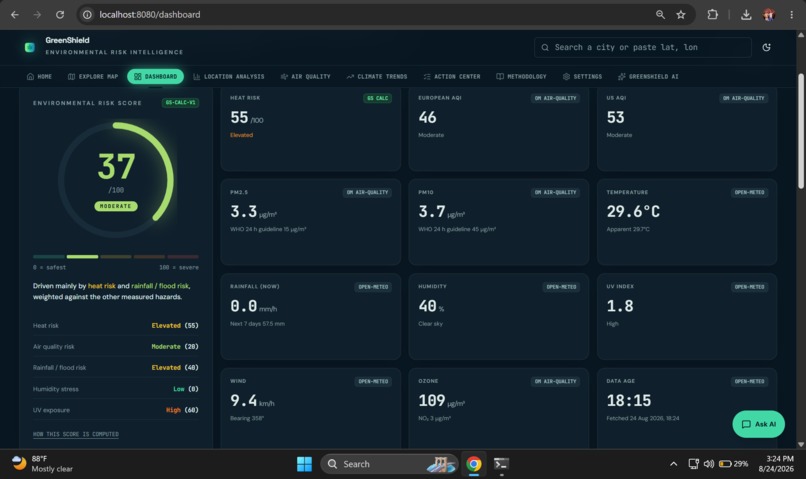806x479 pixels.
Task: Click the browser forward arrow
Action: (37, 15)
